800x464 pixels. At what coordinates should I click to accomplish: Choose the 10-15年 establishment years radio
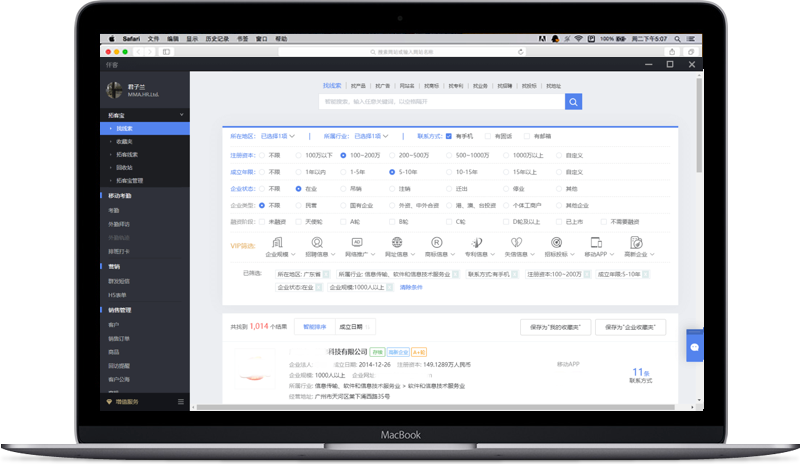pos(449,171)
